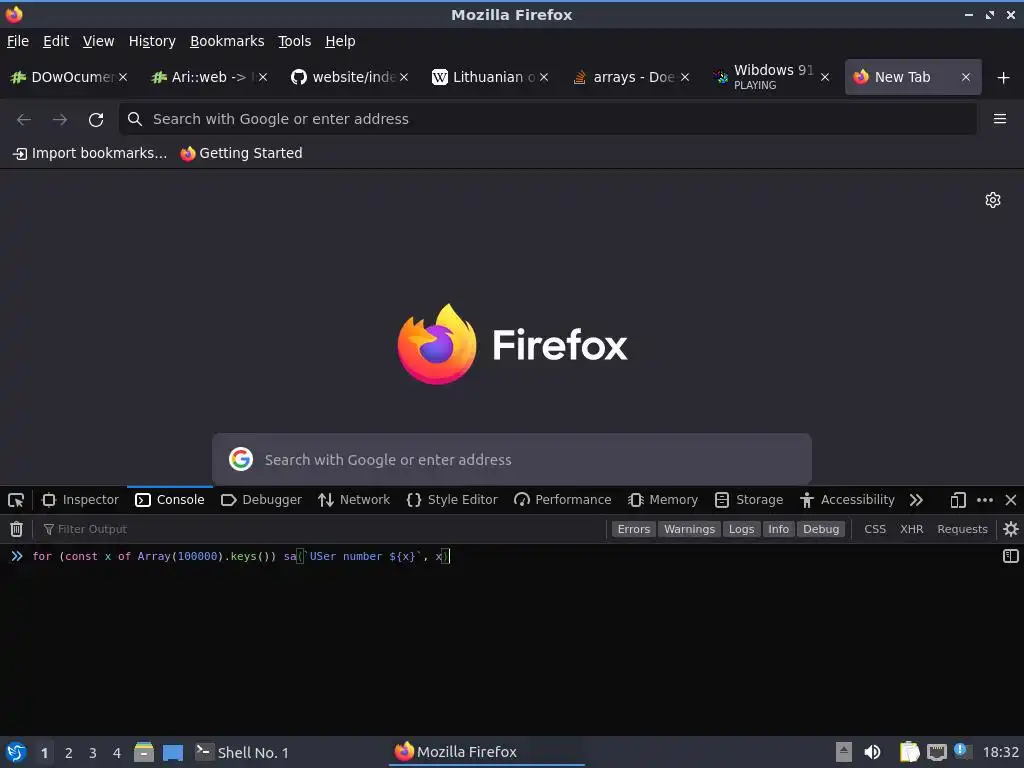Viewport: 1024px width, 768px height.
Task: Toggle Logs filter in console
Action: click(x=741, y=529)
